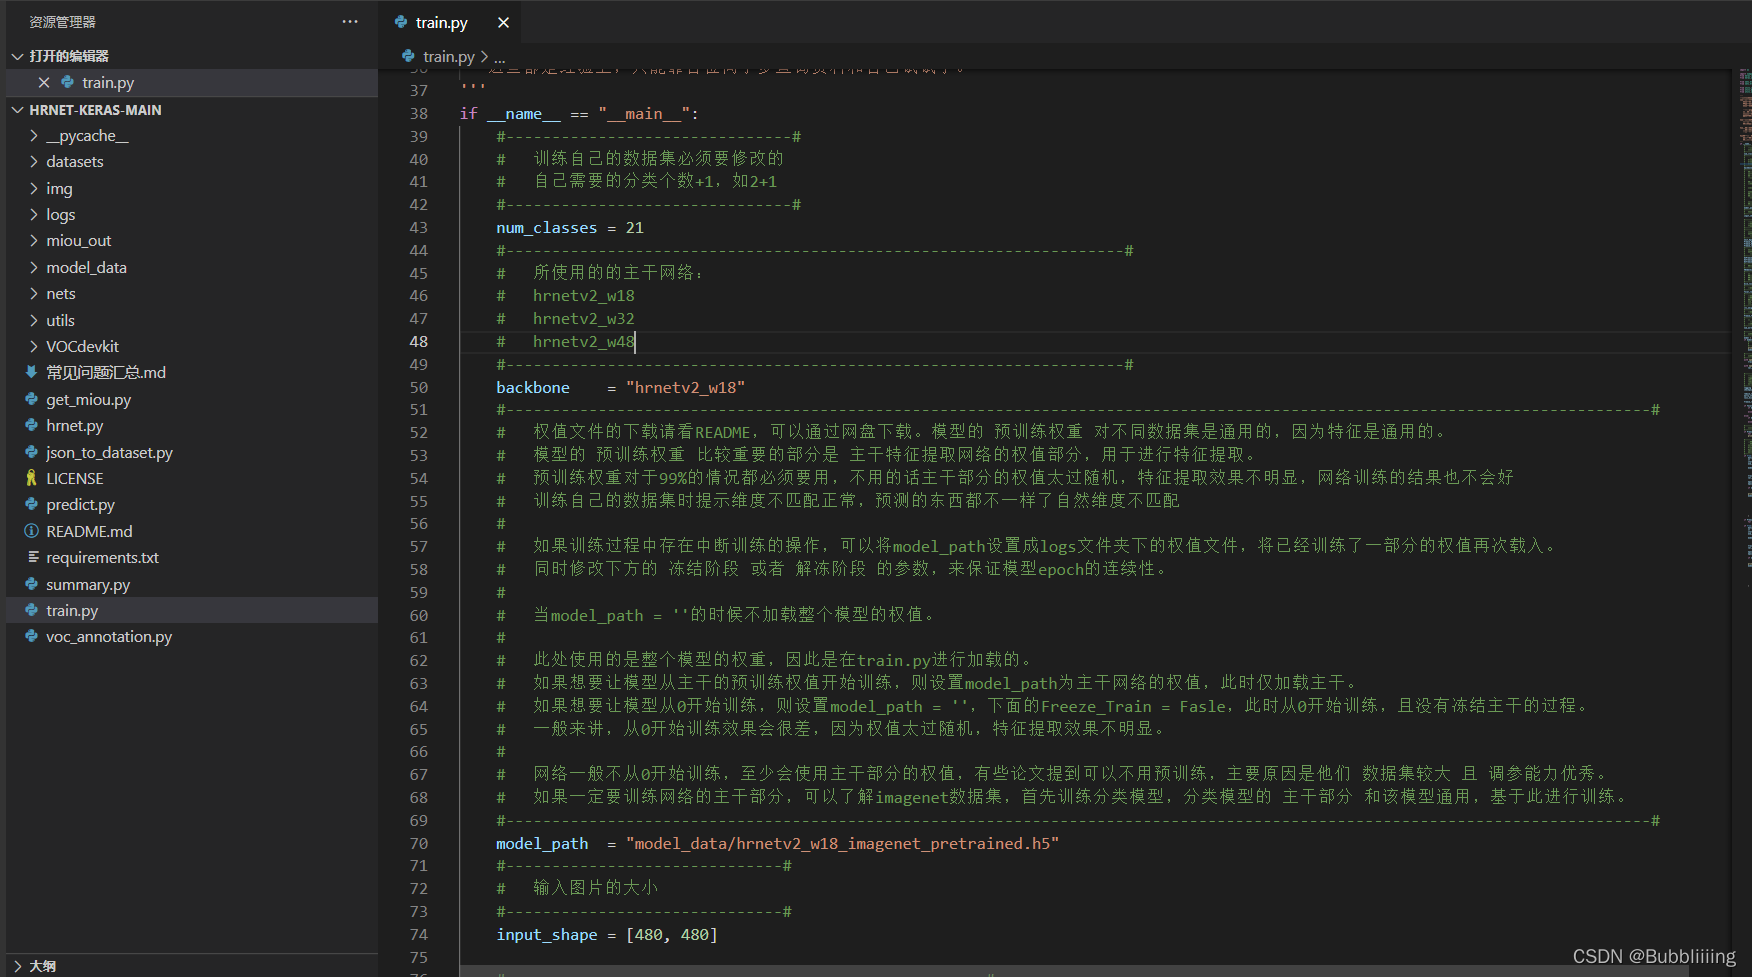The image size is (1752, 977).
Task: Expand the utils folder
Action: point(34,321)
